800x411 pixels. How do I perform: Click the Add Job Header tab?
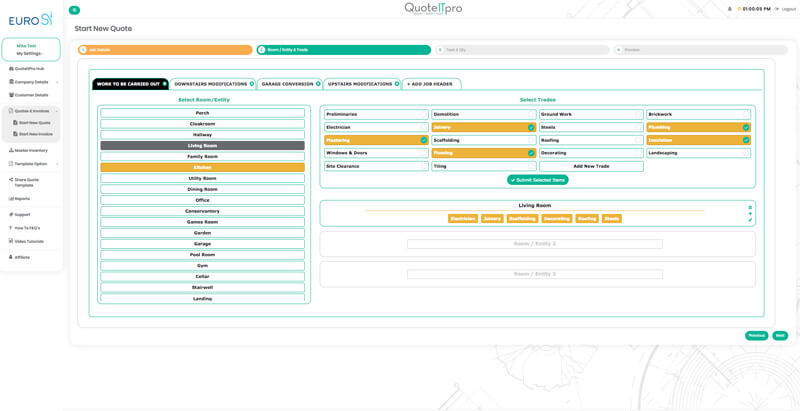coord(430,84)
